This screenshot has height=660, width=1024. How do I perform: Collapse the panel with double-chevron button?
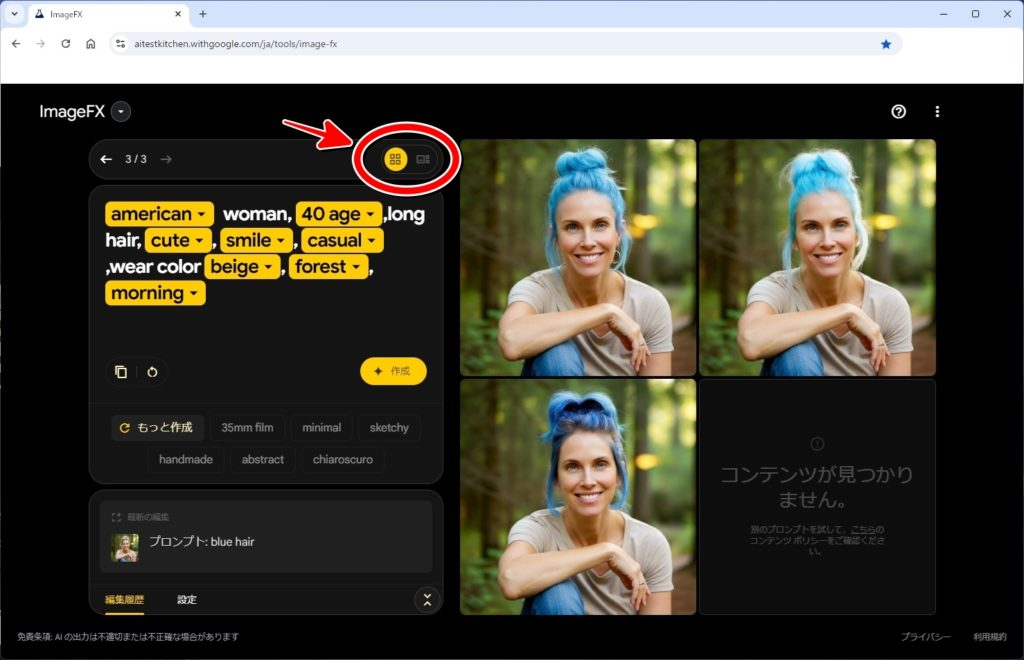[x=427, y=600]
